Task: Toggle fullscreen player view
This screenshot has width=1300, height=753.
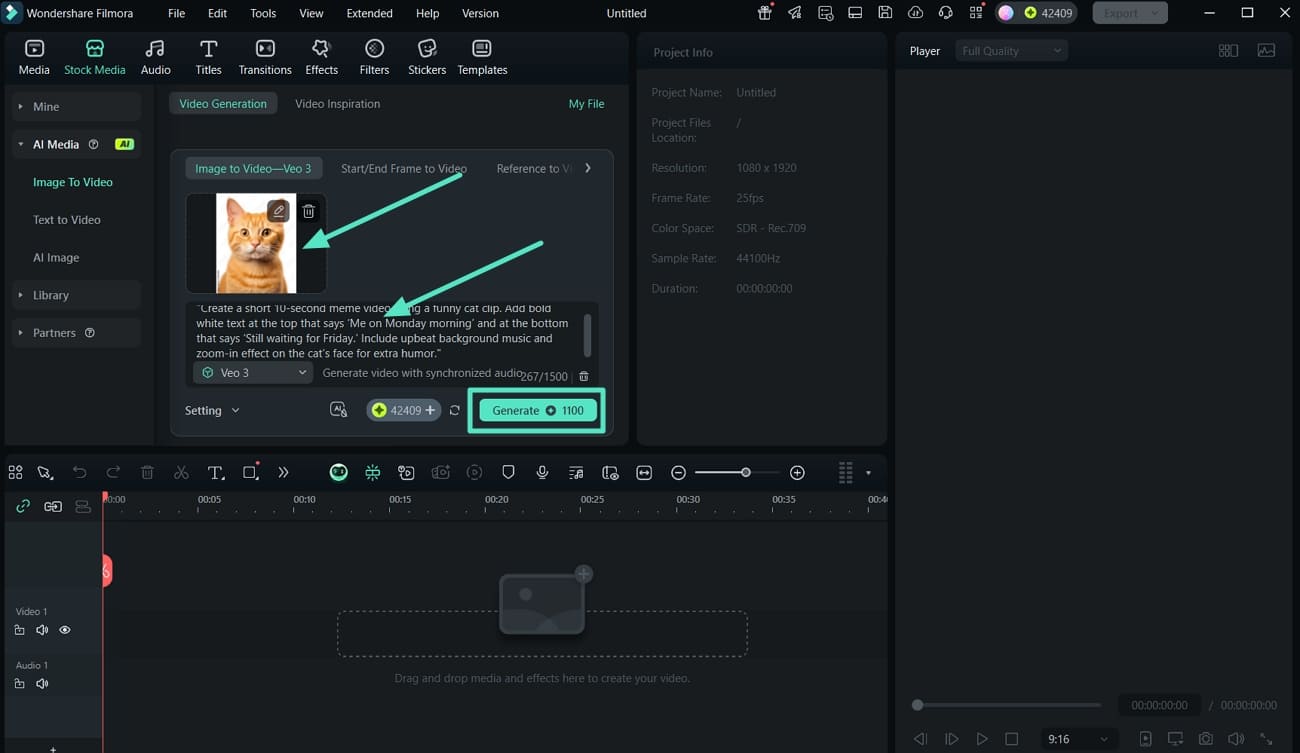Action: (1266, 739)
